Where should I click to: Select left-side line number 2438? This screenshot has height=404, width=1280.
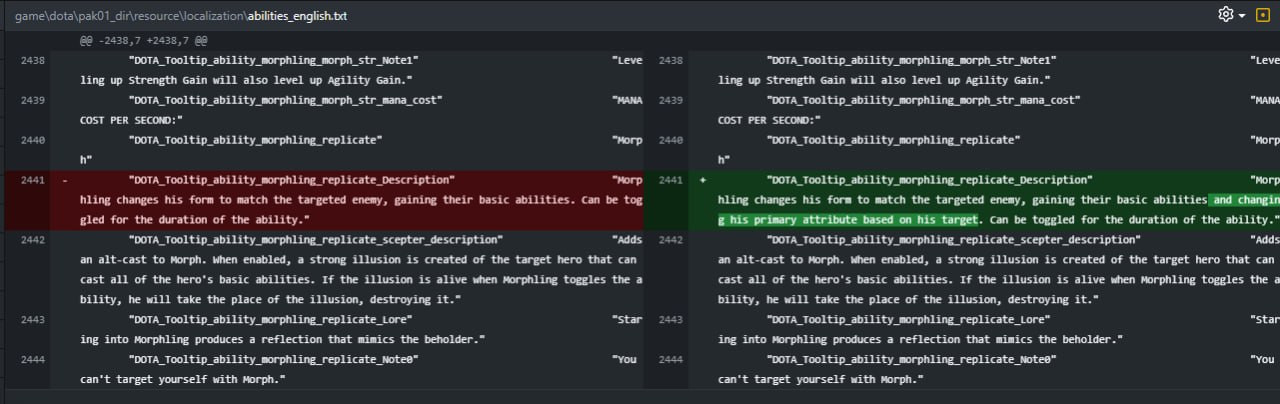click(x=32, y=60)
